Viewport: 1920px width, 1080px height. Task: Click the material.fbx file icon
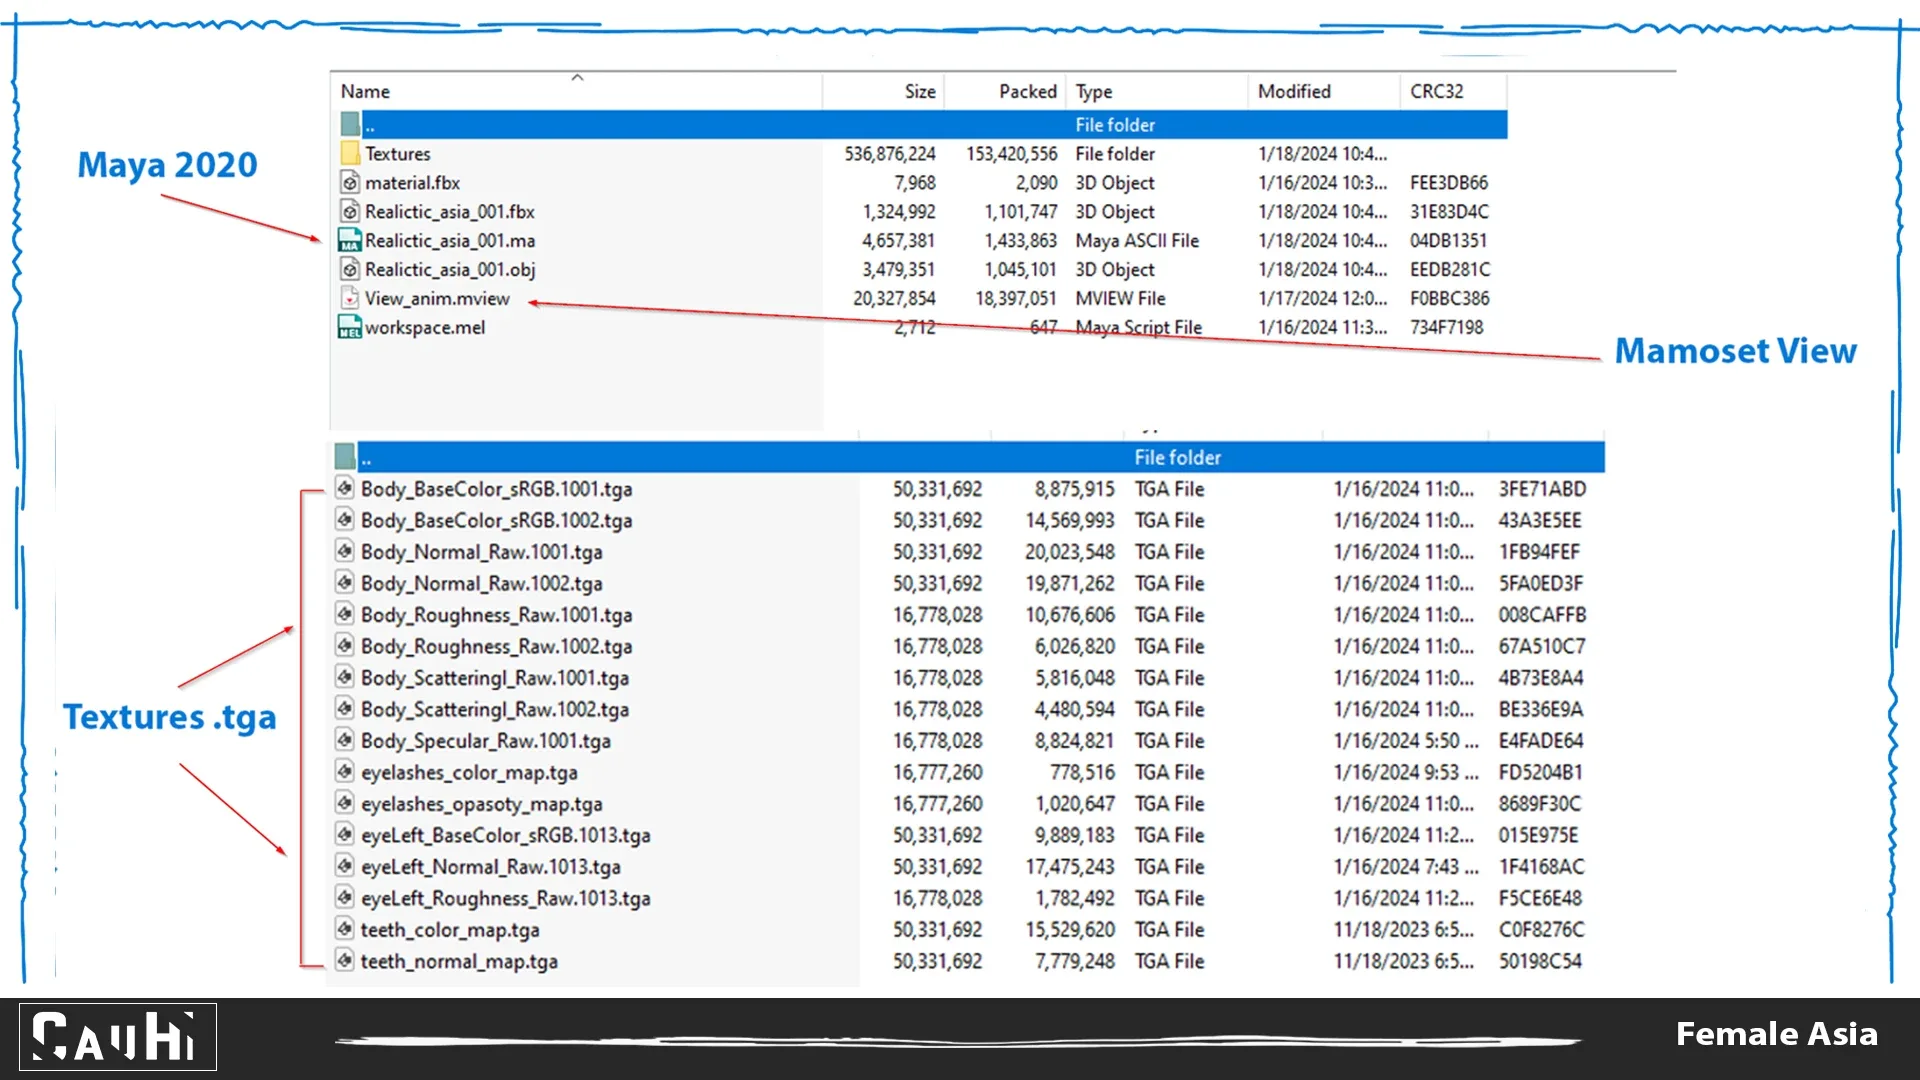tap(350, 182)
